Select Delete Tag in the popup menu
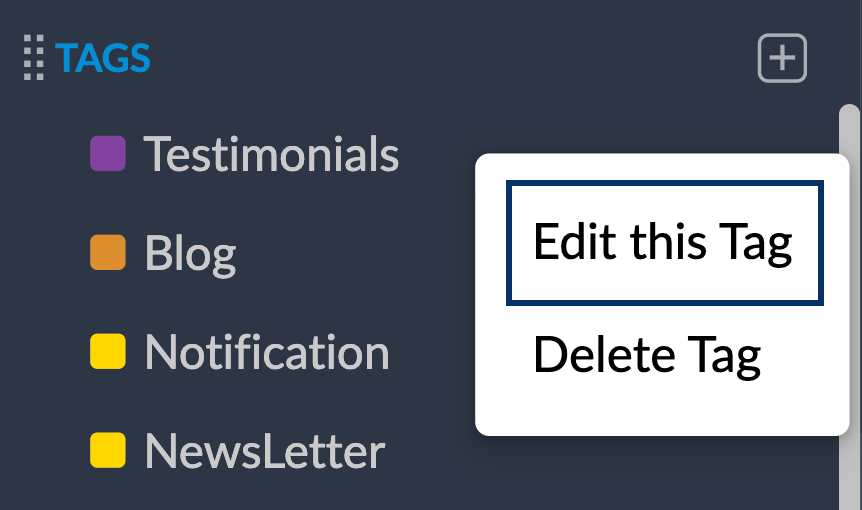Image resolution: width=862 pixels, height=510 pixels. tap(647, 354)
